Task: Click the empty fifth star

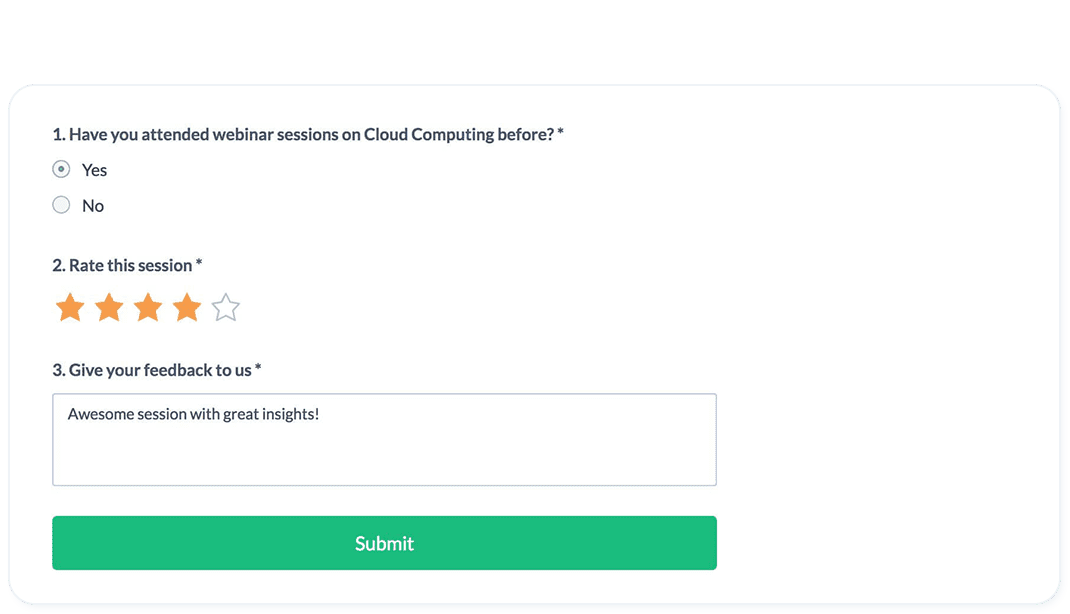Action: [225, 308]
